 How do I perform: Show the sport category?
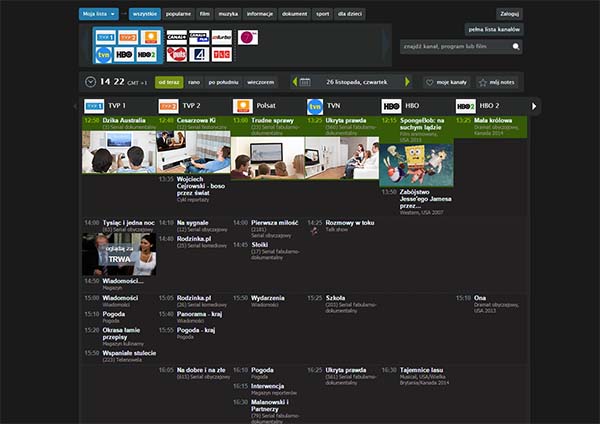coord(322,14)
